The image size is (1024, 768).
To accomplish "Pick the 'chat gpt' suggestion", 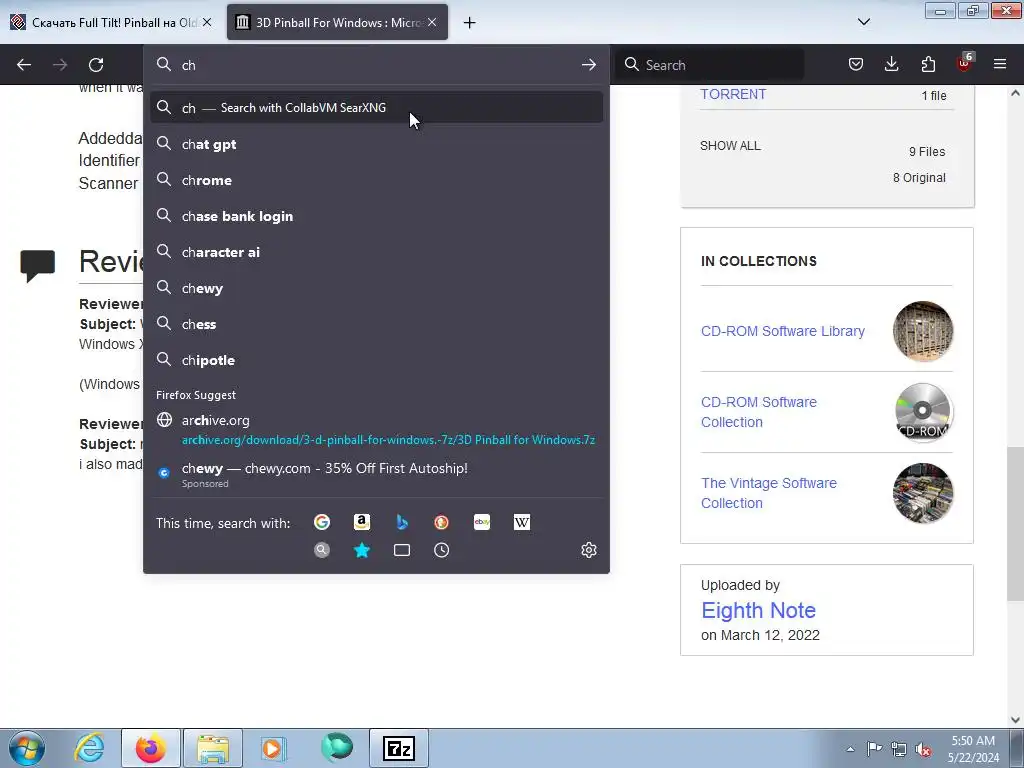I will tap(376, 144).
